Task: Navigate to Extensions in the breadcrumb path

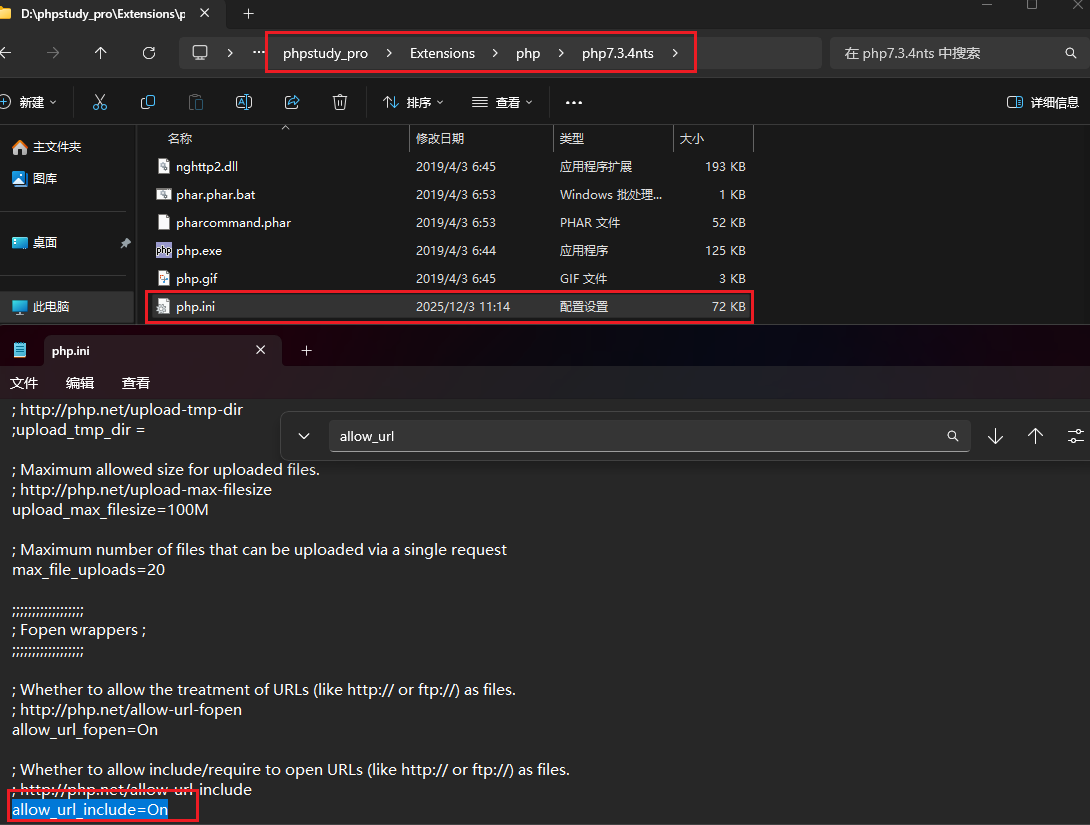Action: [x=442, y=53]
